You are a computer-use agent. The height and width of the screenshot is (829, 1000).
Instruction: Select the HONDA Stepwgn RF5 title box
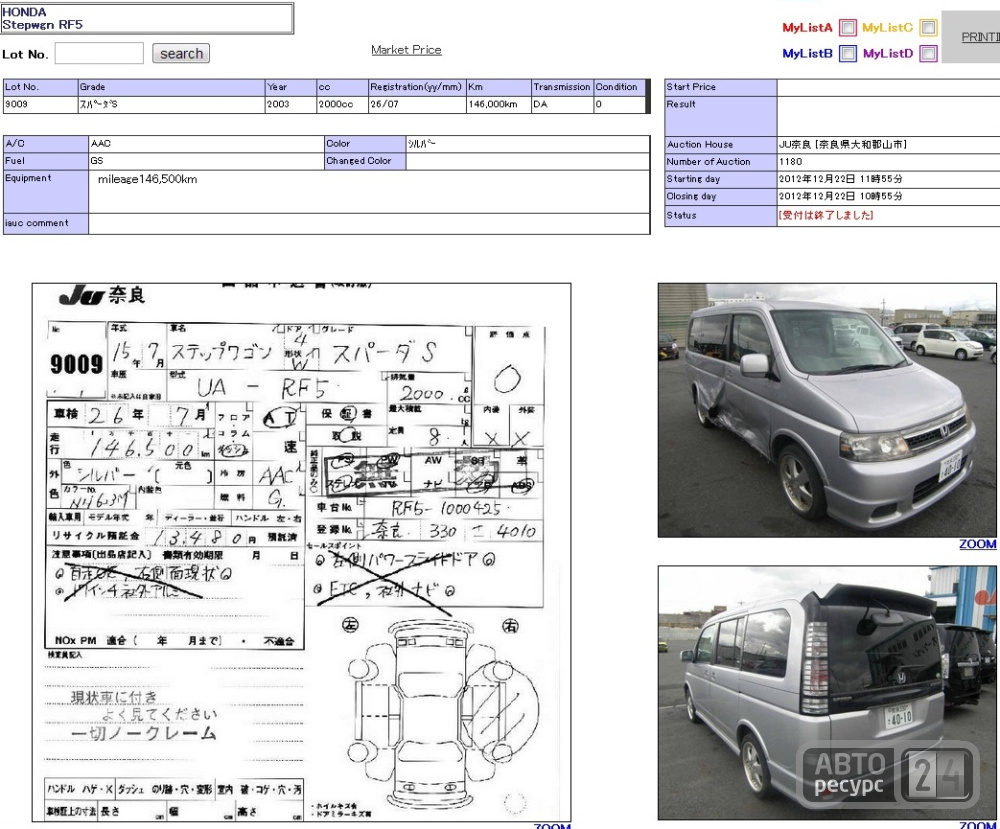point(147,18)
